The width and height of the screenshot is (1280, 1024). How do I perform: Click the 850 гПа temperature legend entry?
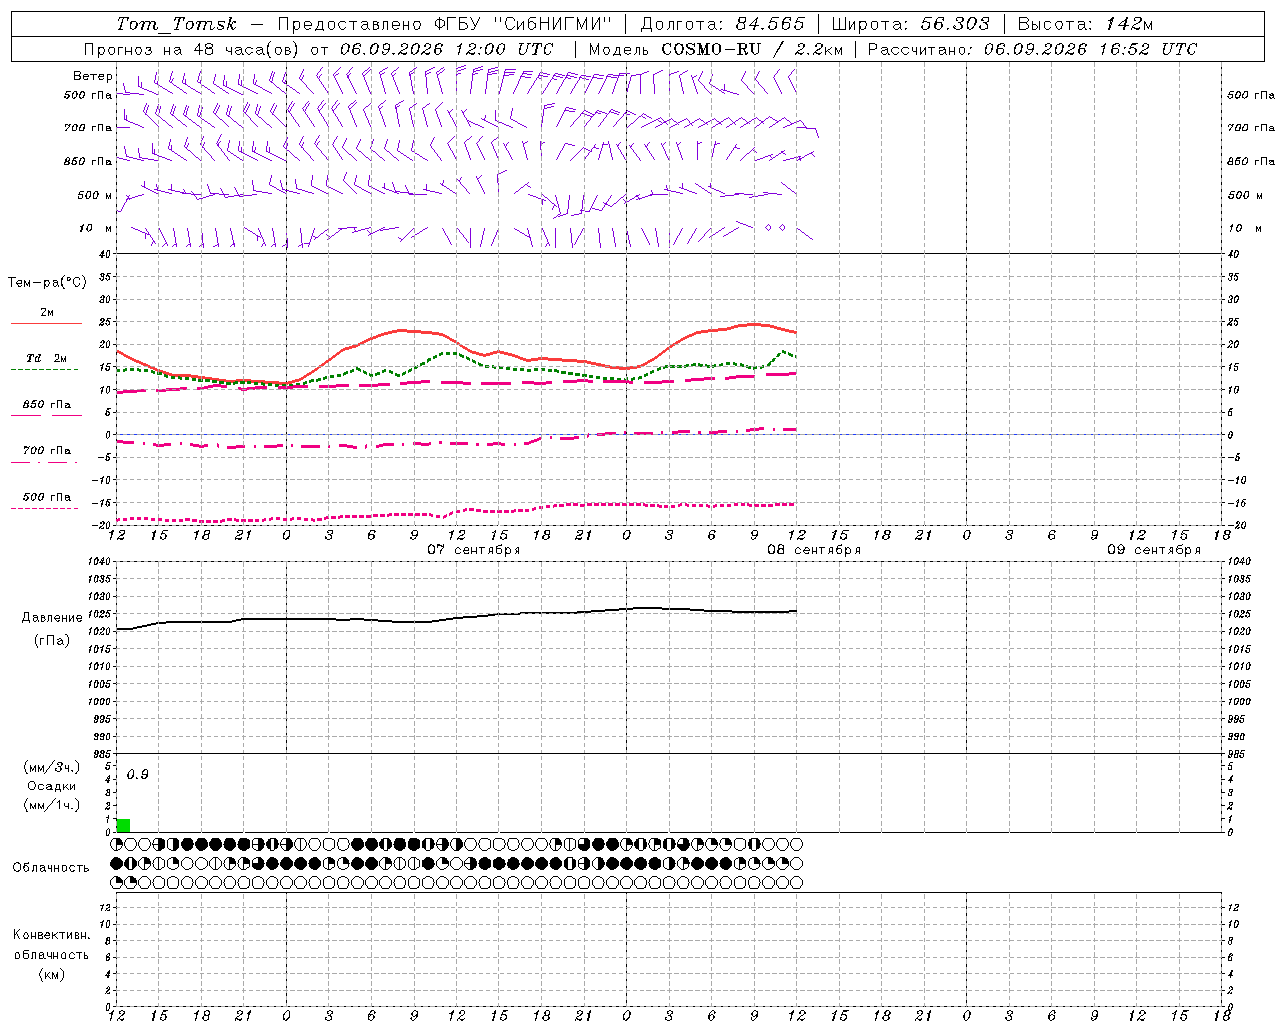point(46,408)
